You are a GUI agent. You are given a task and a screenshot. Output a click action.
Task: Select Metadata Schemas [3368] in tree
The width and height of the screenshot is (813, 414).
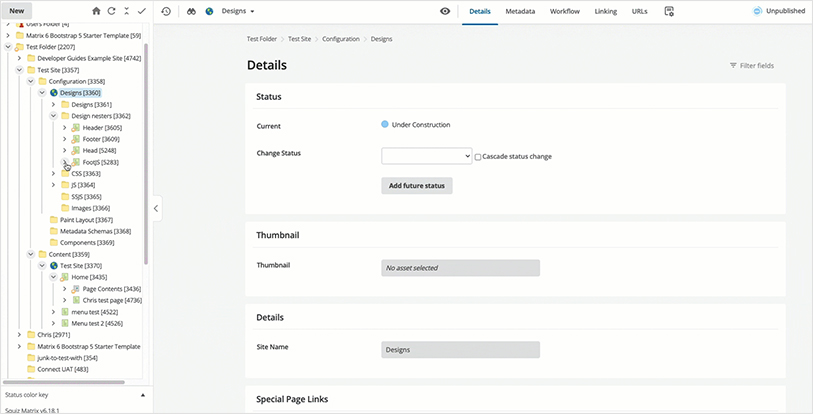(x=95, y=231)
